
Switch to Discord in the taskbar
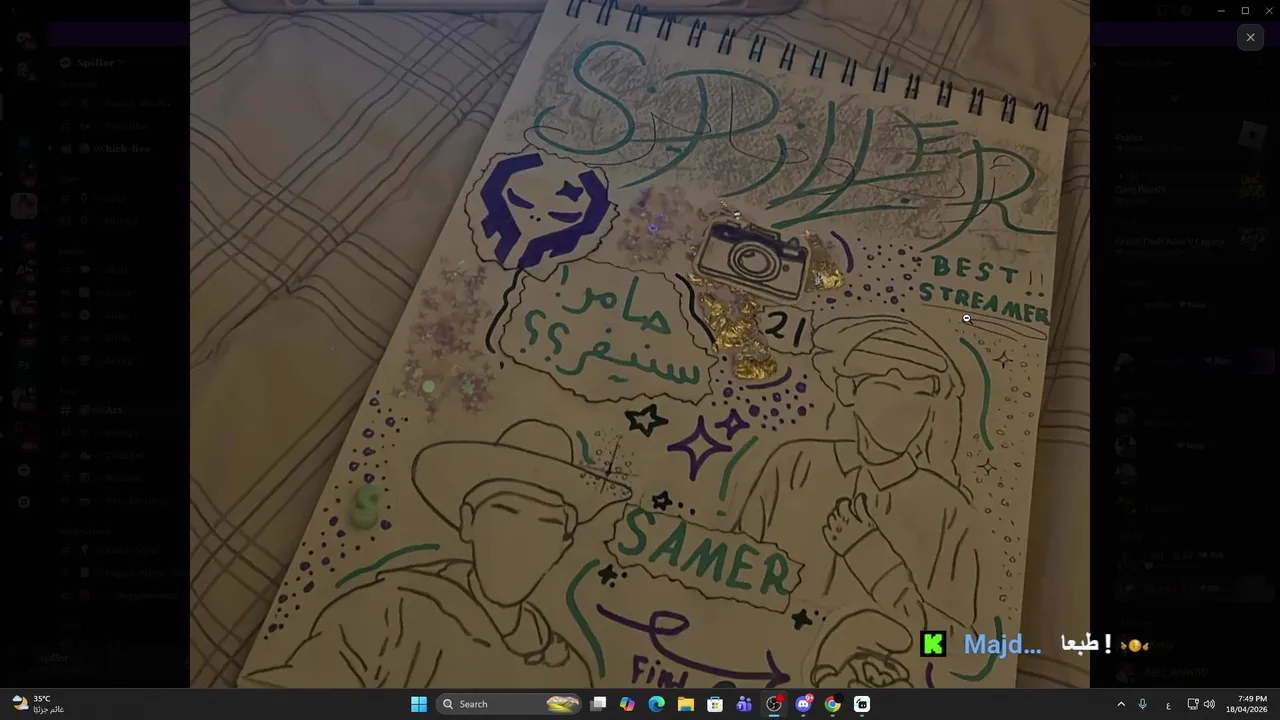pos(803,704)
